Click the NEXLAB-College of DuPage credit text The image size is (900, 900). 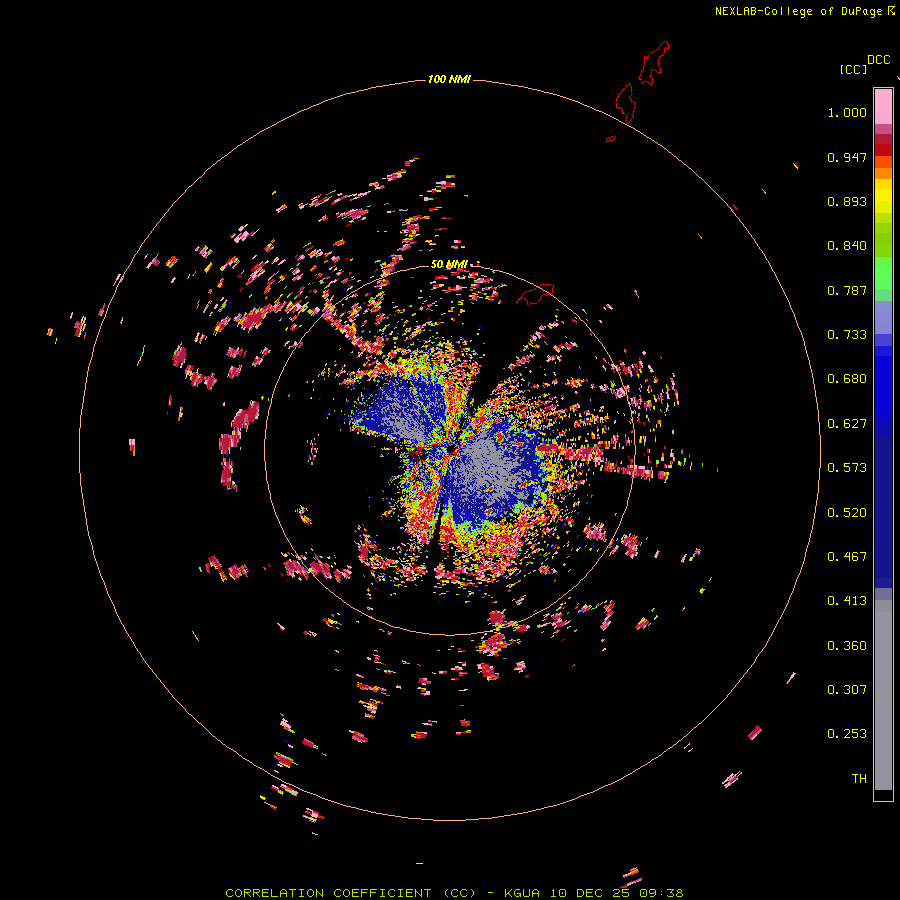tap(798, 11)
